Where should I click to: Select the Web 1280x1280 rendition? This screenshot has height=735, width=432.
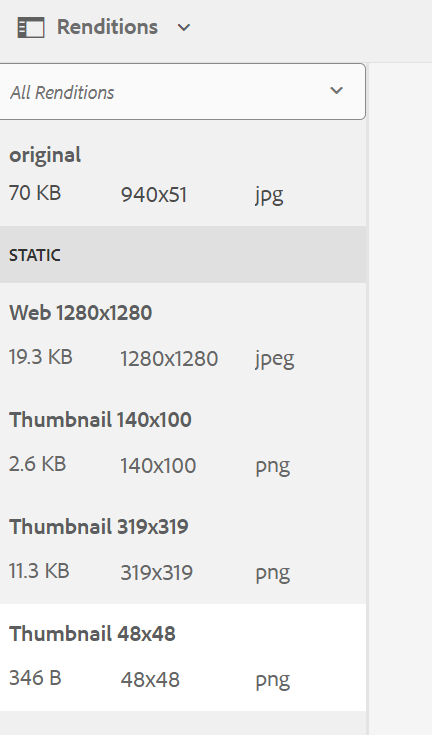coord(183,336)
